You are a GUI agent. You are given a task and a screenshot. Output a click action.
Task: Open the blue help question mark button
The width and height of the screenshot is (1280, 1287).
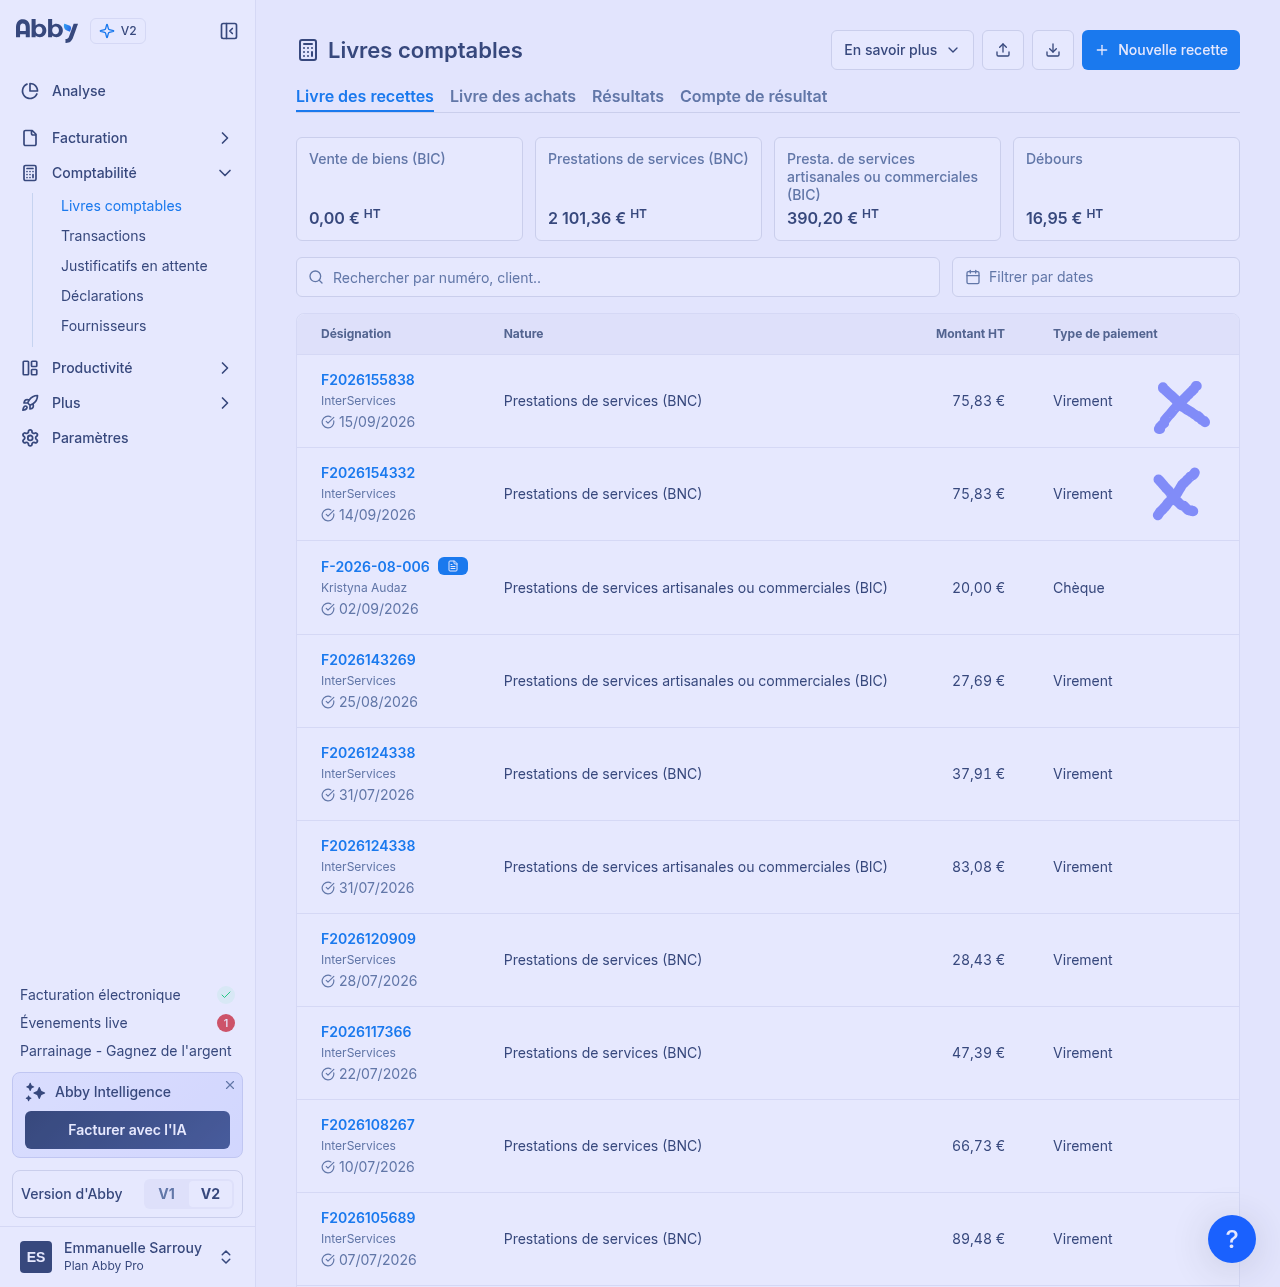point(1232,1239)
